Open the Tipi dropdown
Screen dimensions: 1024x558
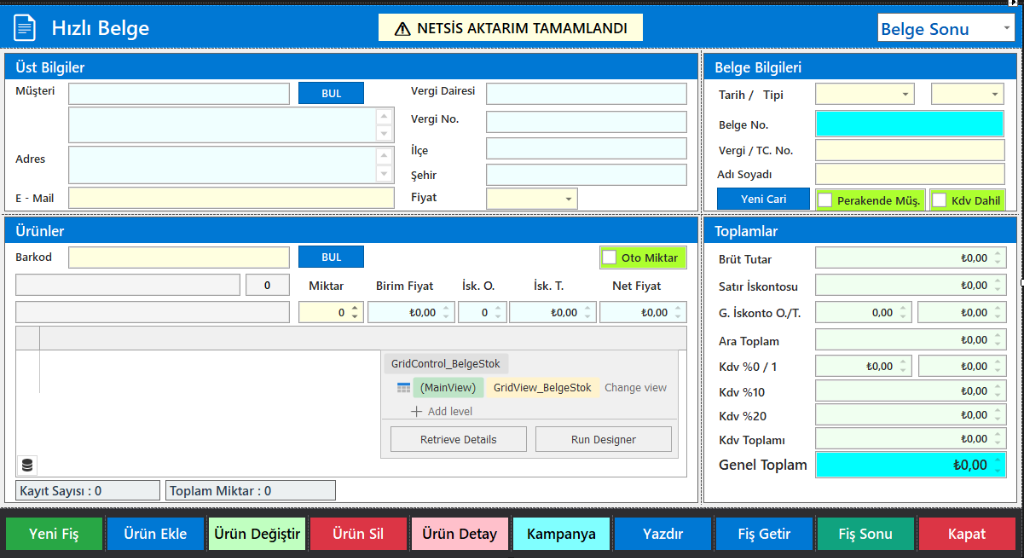click(x=995, y=94)
